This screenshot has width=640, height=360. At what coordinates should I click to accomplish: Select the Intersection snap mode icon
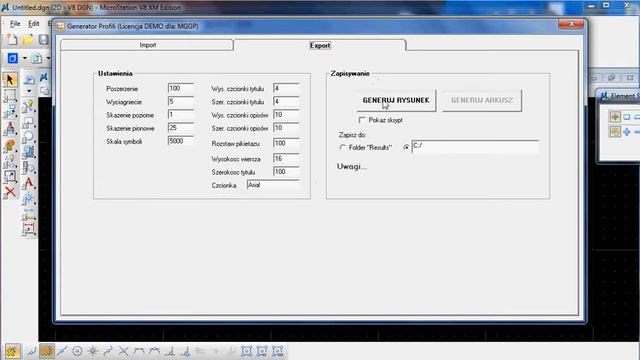tap(123, 351)
